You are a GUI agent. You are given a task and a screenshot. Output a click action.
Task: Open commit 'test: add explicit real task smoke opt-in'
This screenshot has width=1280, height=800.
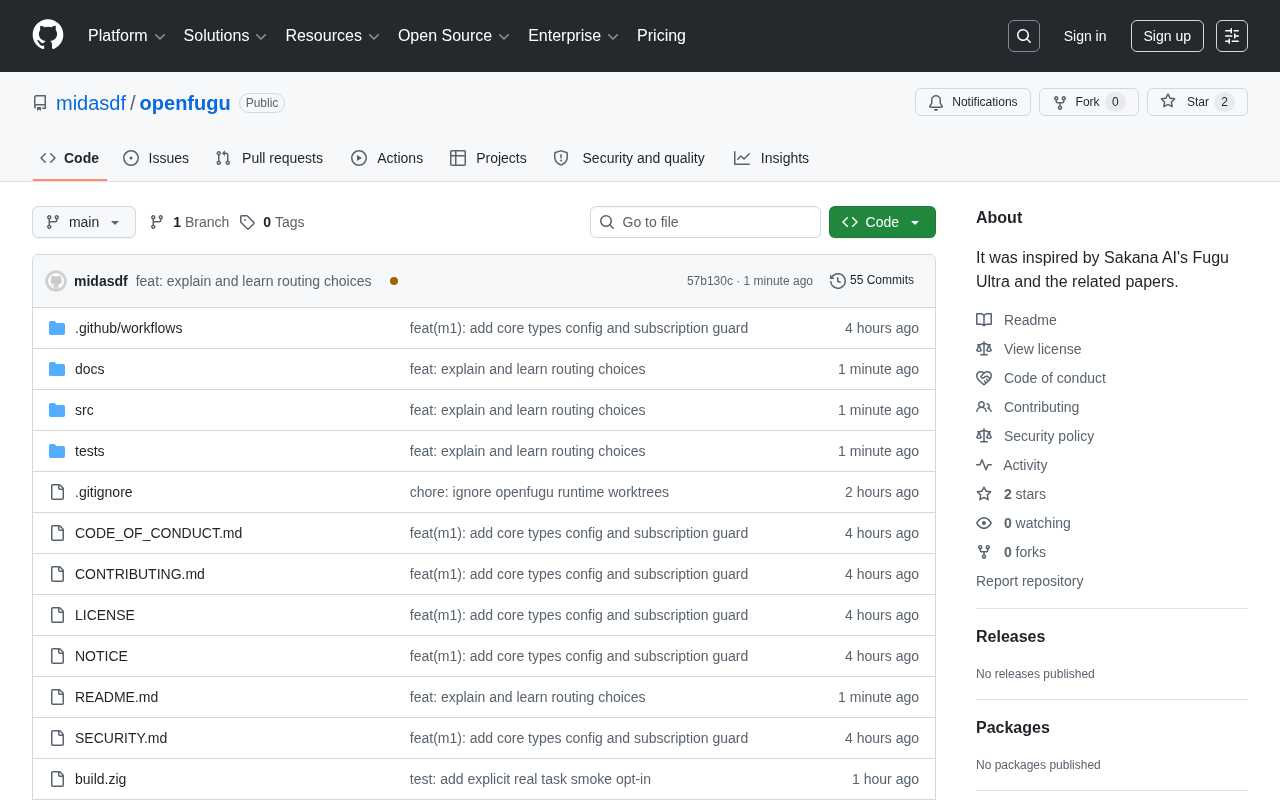530,779
